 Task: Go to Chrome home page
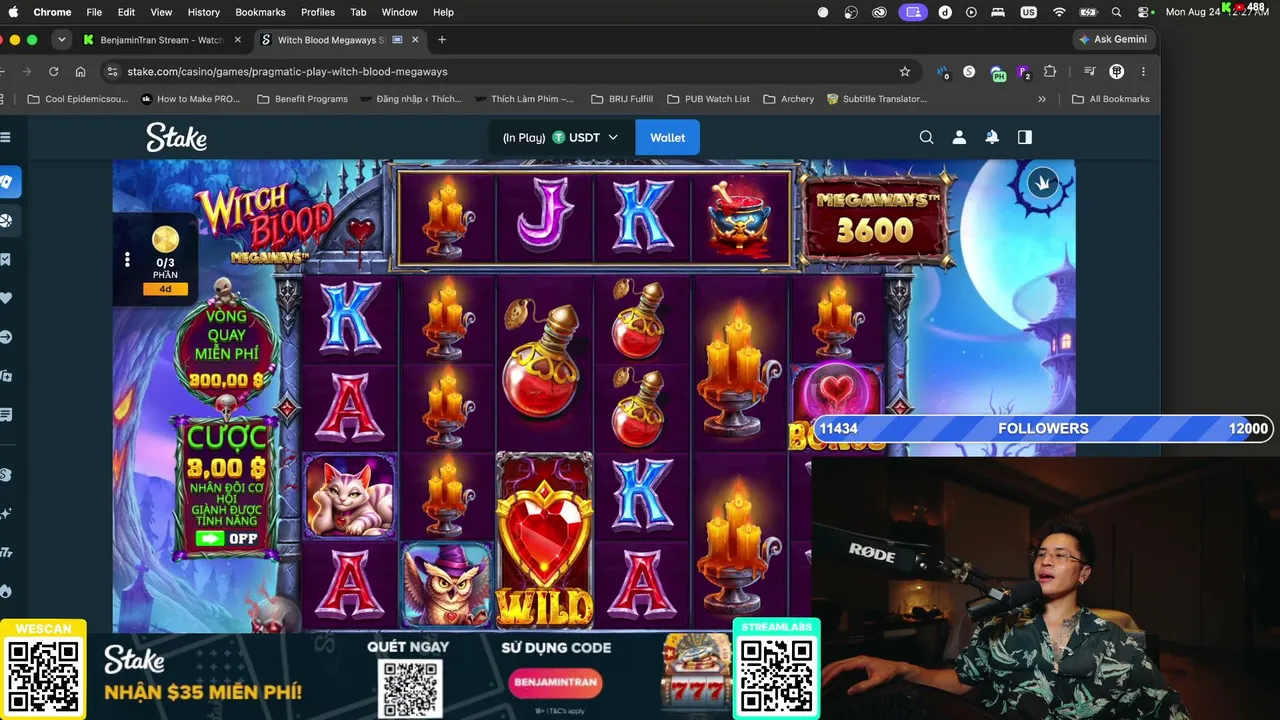(81, 72)
